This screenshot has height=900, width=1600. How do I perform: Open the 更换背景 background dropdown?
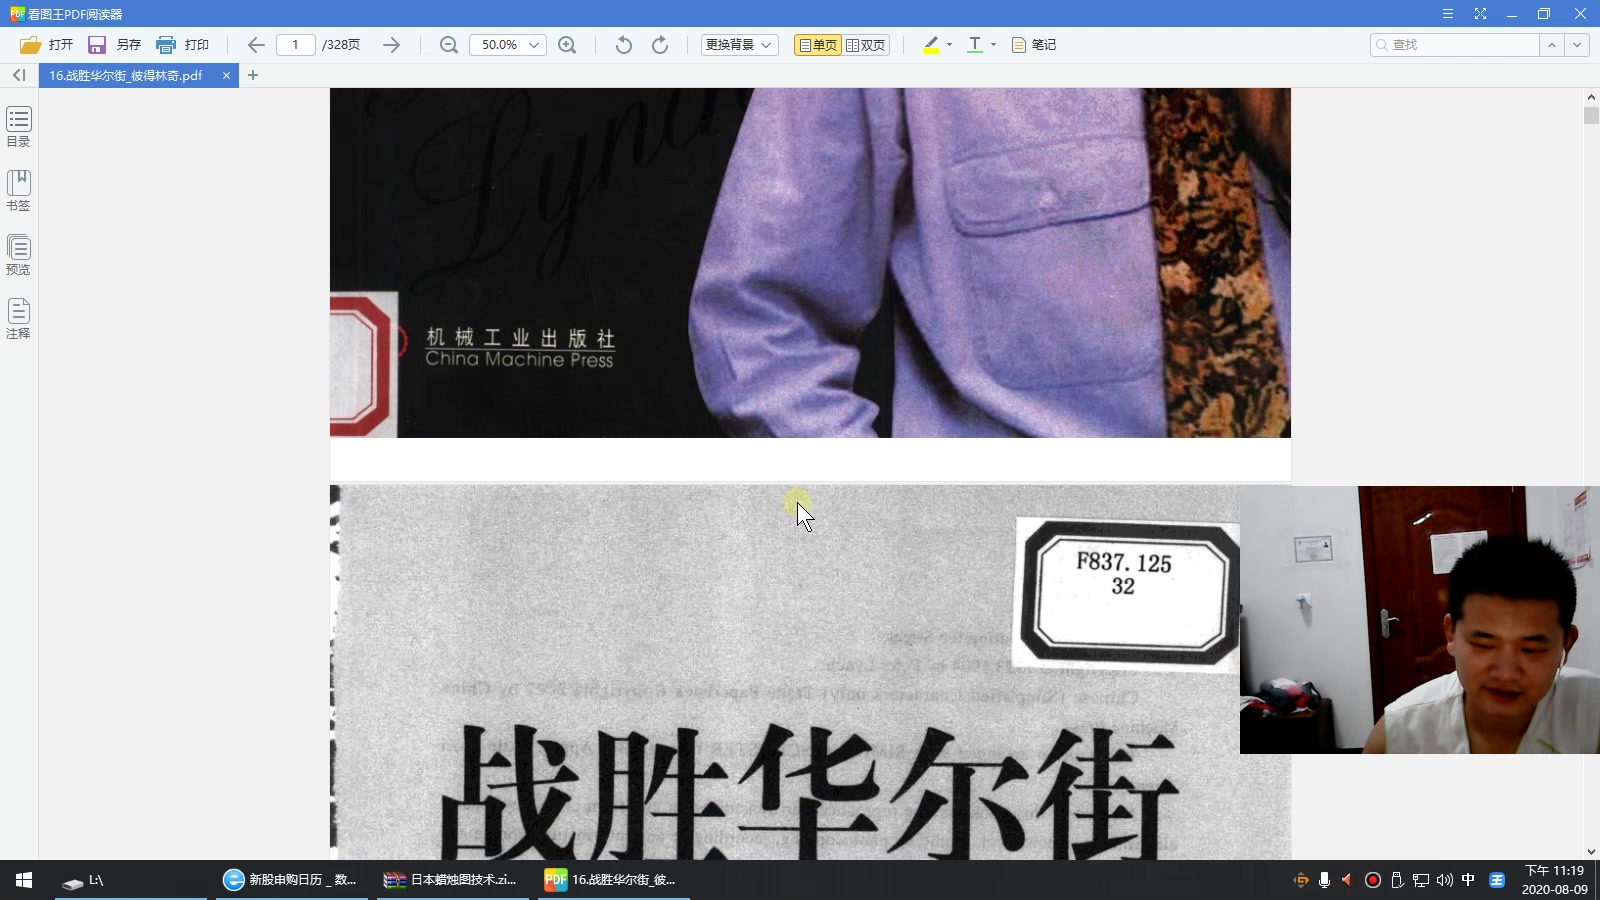739,45
